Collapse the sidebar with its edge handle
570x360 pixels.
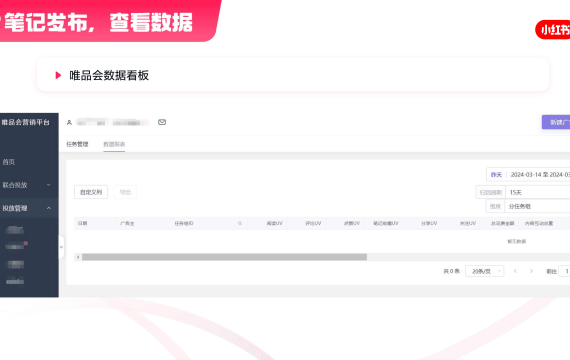[x=61, y=247]
